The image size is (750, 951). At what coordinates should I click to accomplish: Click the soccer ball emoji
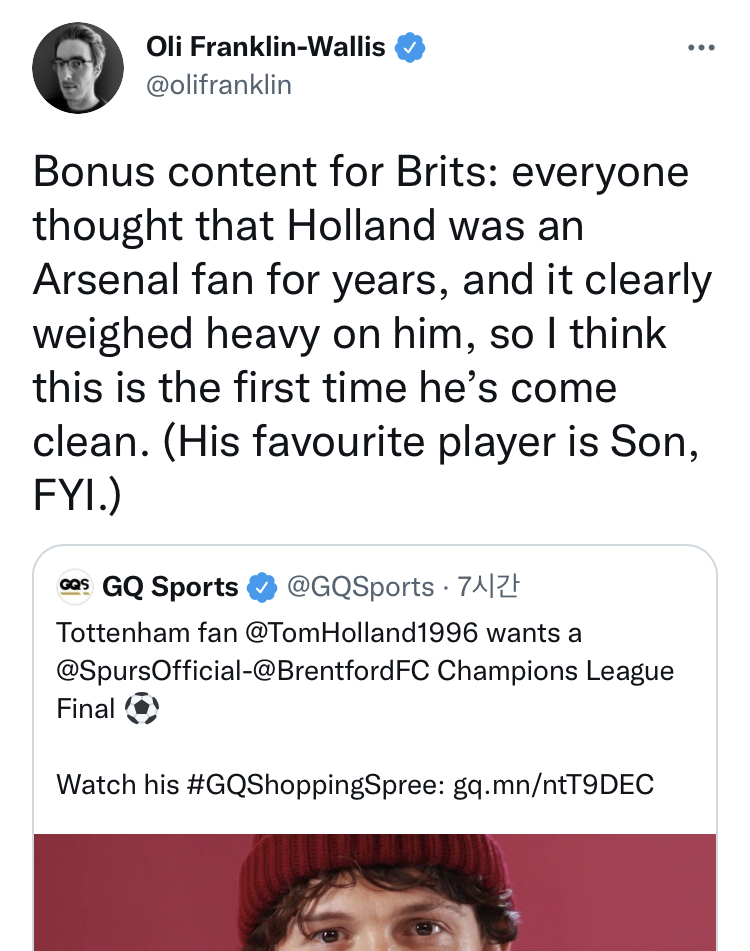[142, 709]
